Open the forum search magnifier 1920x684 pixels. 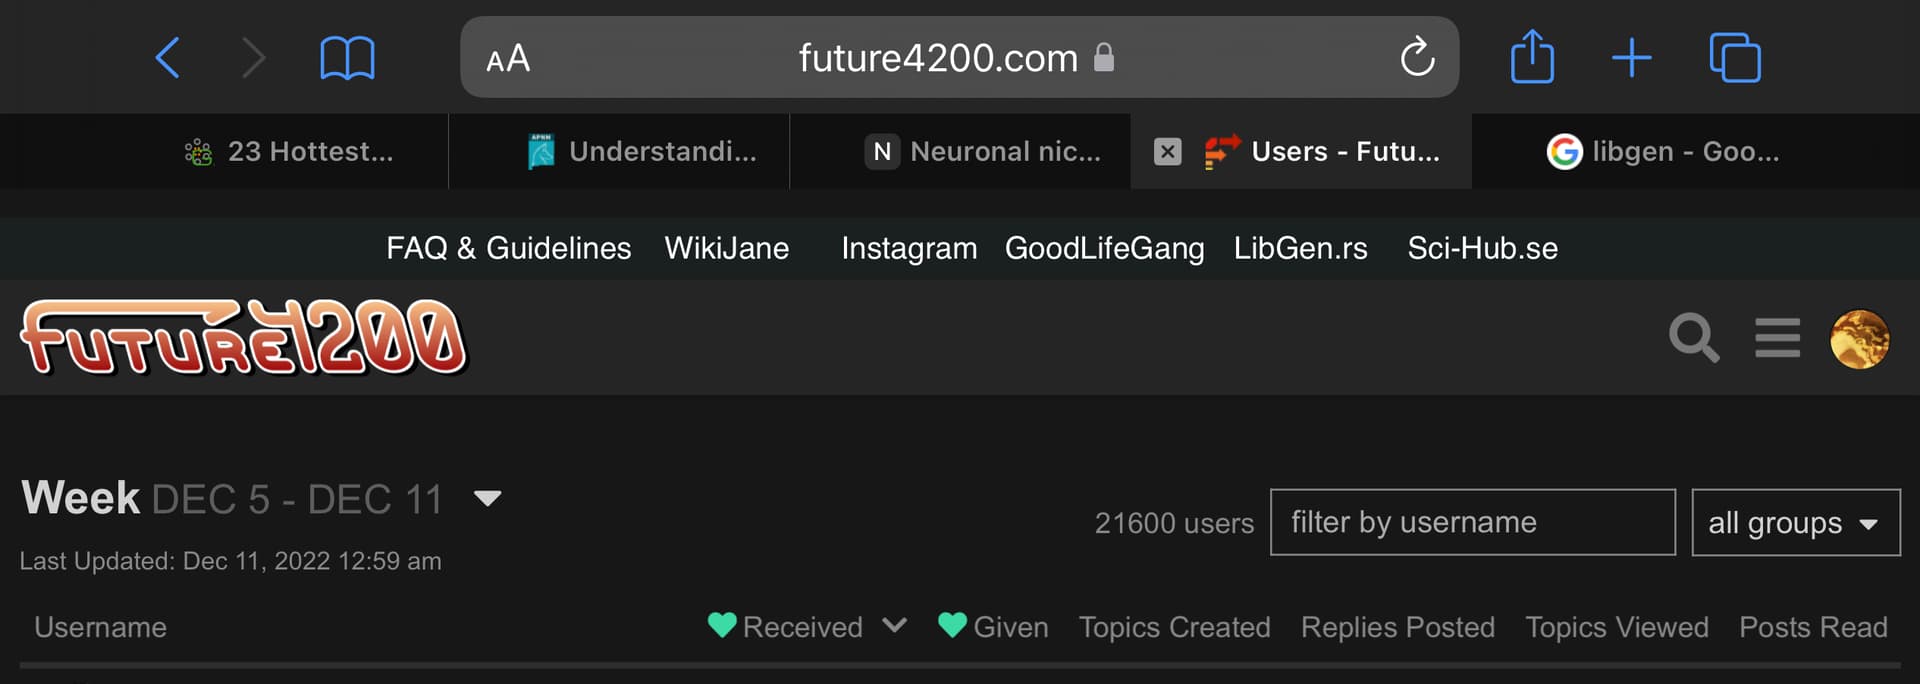click(1693, 338)
